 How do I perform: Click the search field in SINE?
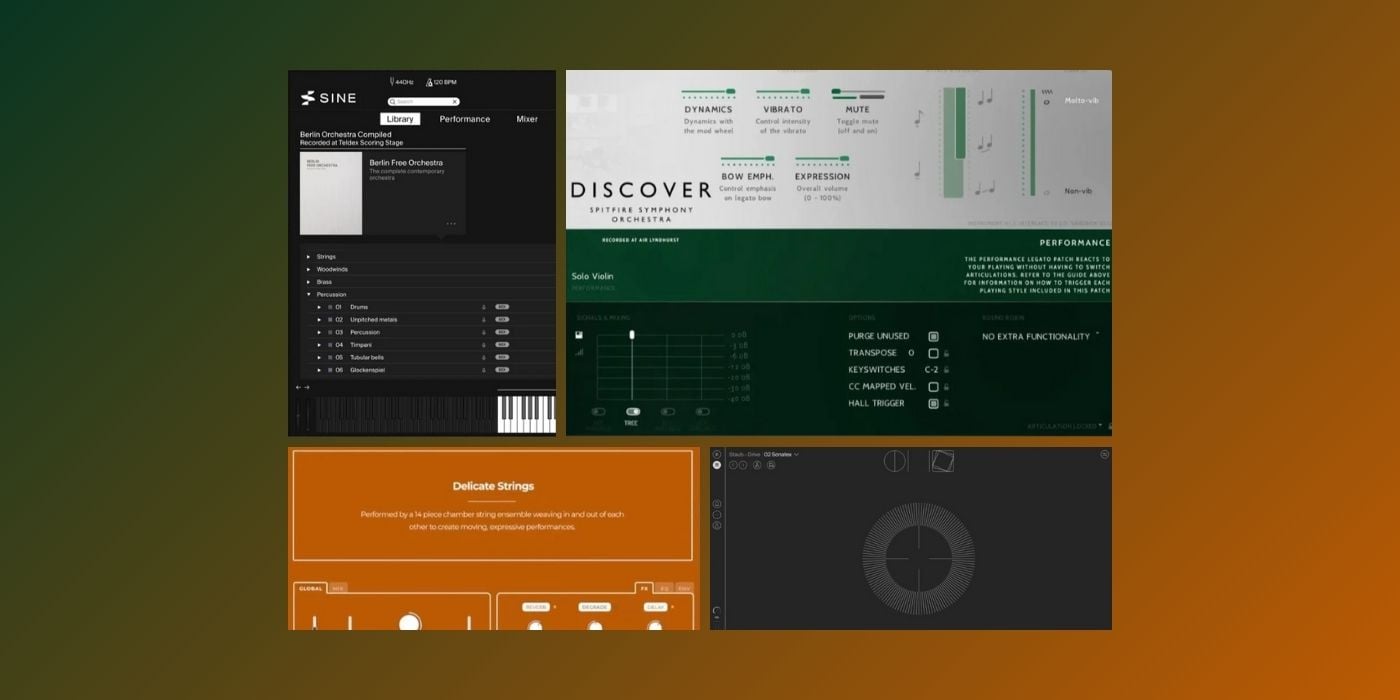point(420,101)
